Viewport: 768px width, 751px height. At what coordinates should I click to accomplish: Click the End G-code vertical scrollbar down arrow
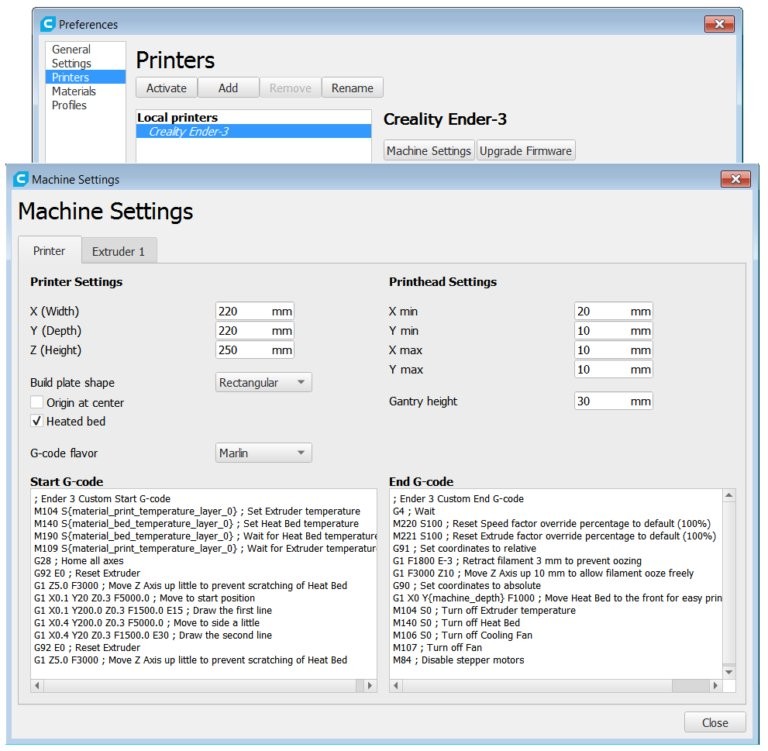coord(728,670)
